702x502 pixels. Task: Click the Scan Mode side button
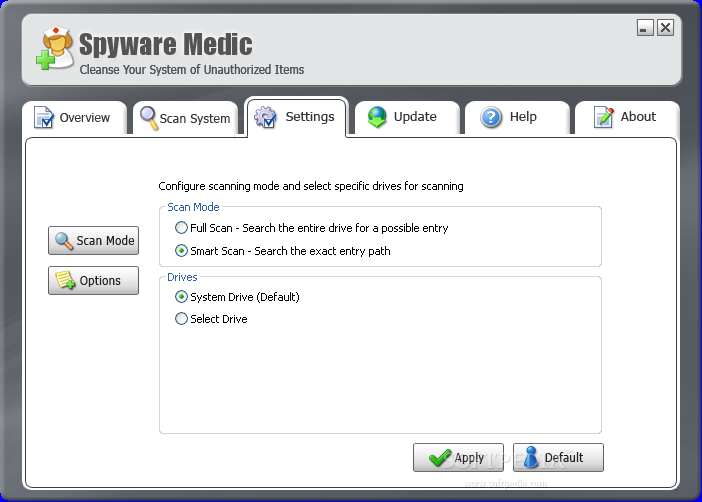[x=94, y=240]
